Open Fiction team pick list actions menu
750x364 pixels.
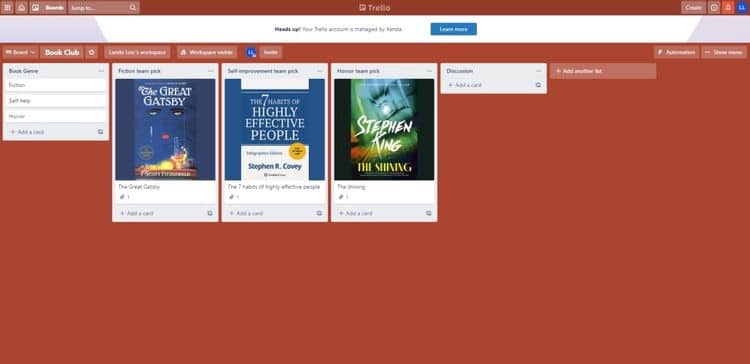pos(210,71)
